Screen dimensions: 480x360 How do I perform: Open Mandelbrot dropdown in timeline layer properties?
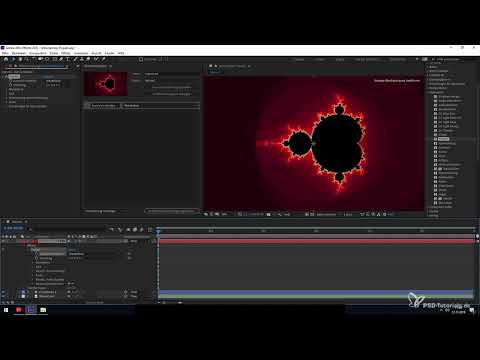coord(76,254)
